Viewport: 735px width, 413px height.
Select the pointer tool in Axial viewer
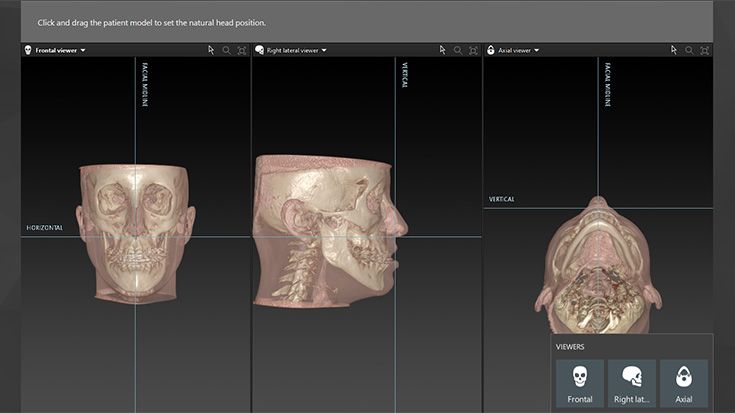[674, 50]
